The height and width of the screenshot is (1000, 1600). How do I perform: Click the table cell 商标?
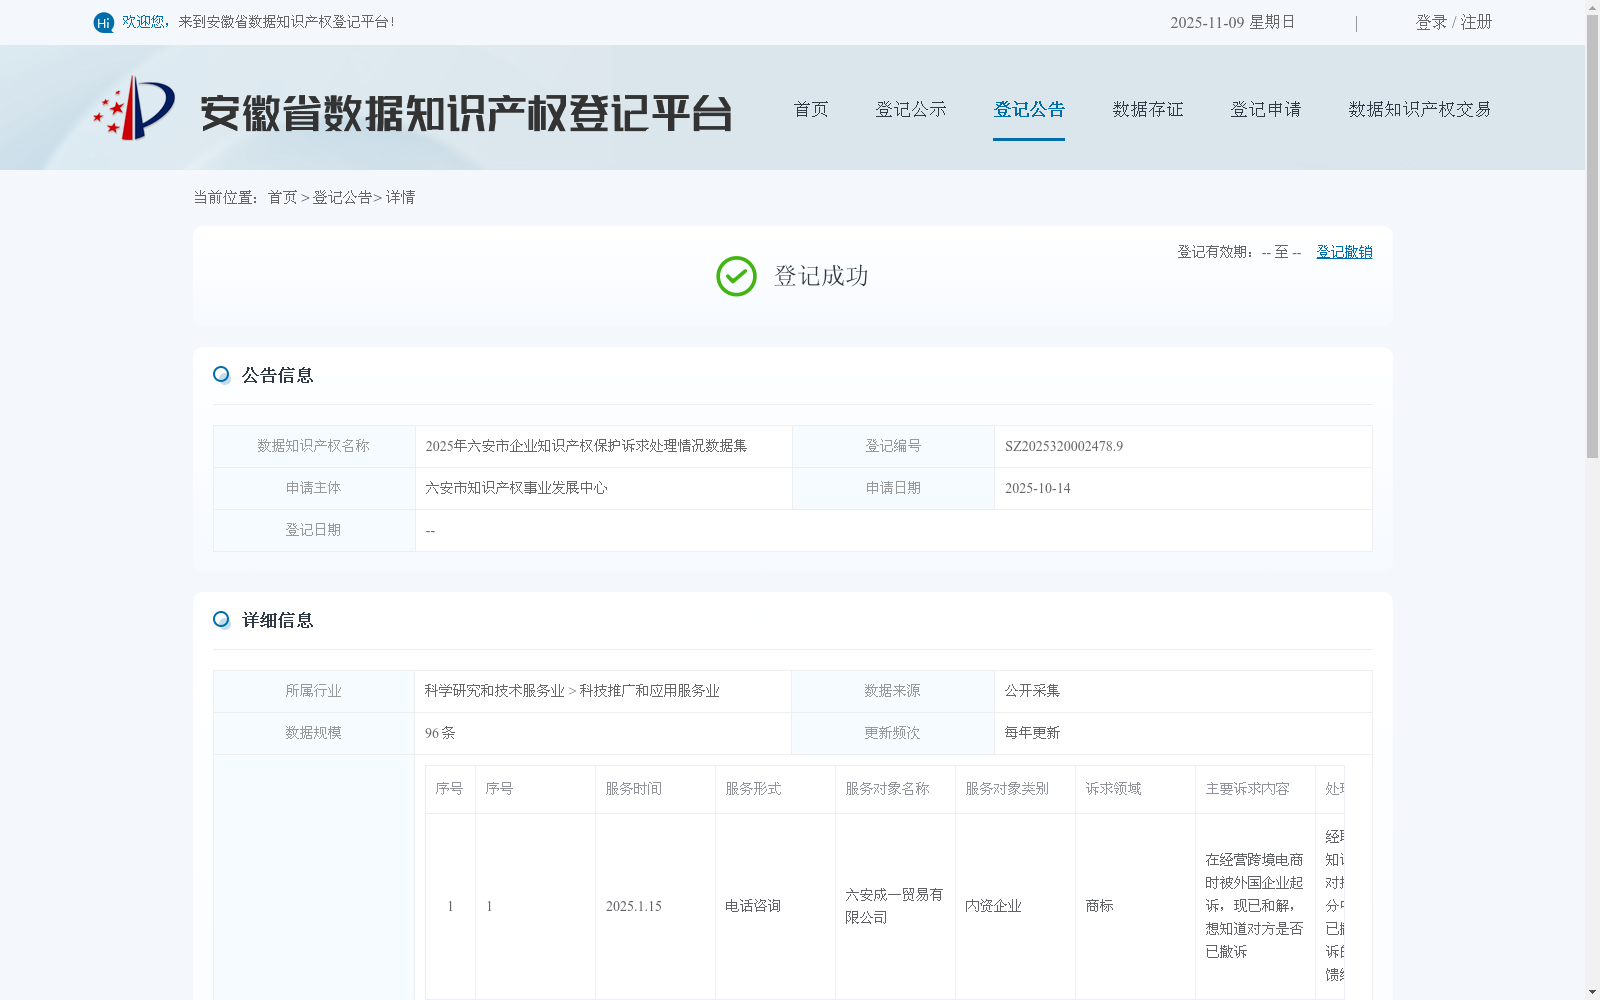[1099, 906]
